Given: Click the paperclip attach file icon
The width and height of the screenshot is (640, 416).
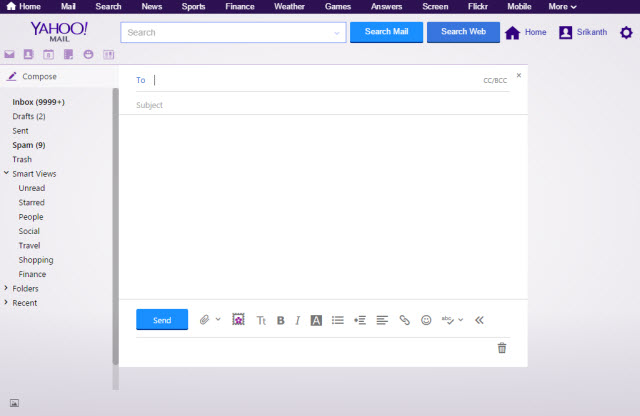Looking at the screenshot, I should click(204, 320).
